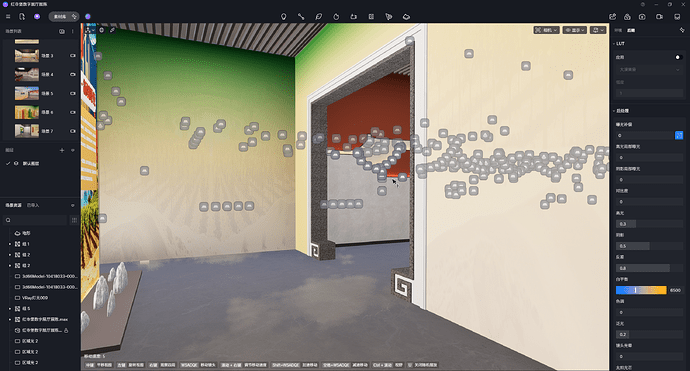Select the leaf vegetation tool
Image resolution: width=690 pixels, height=371 pixels.
pos(319,17)
